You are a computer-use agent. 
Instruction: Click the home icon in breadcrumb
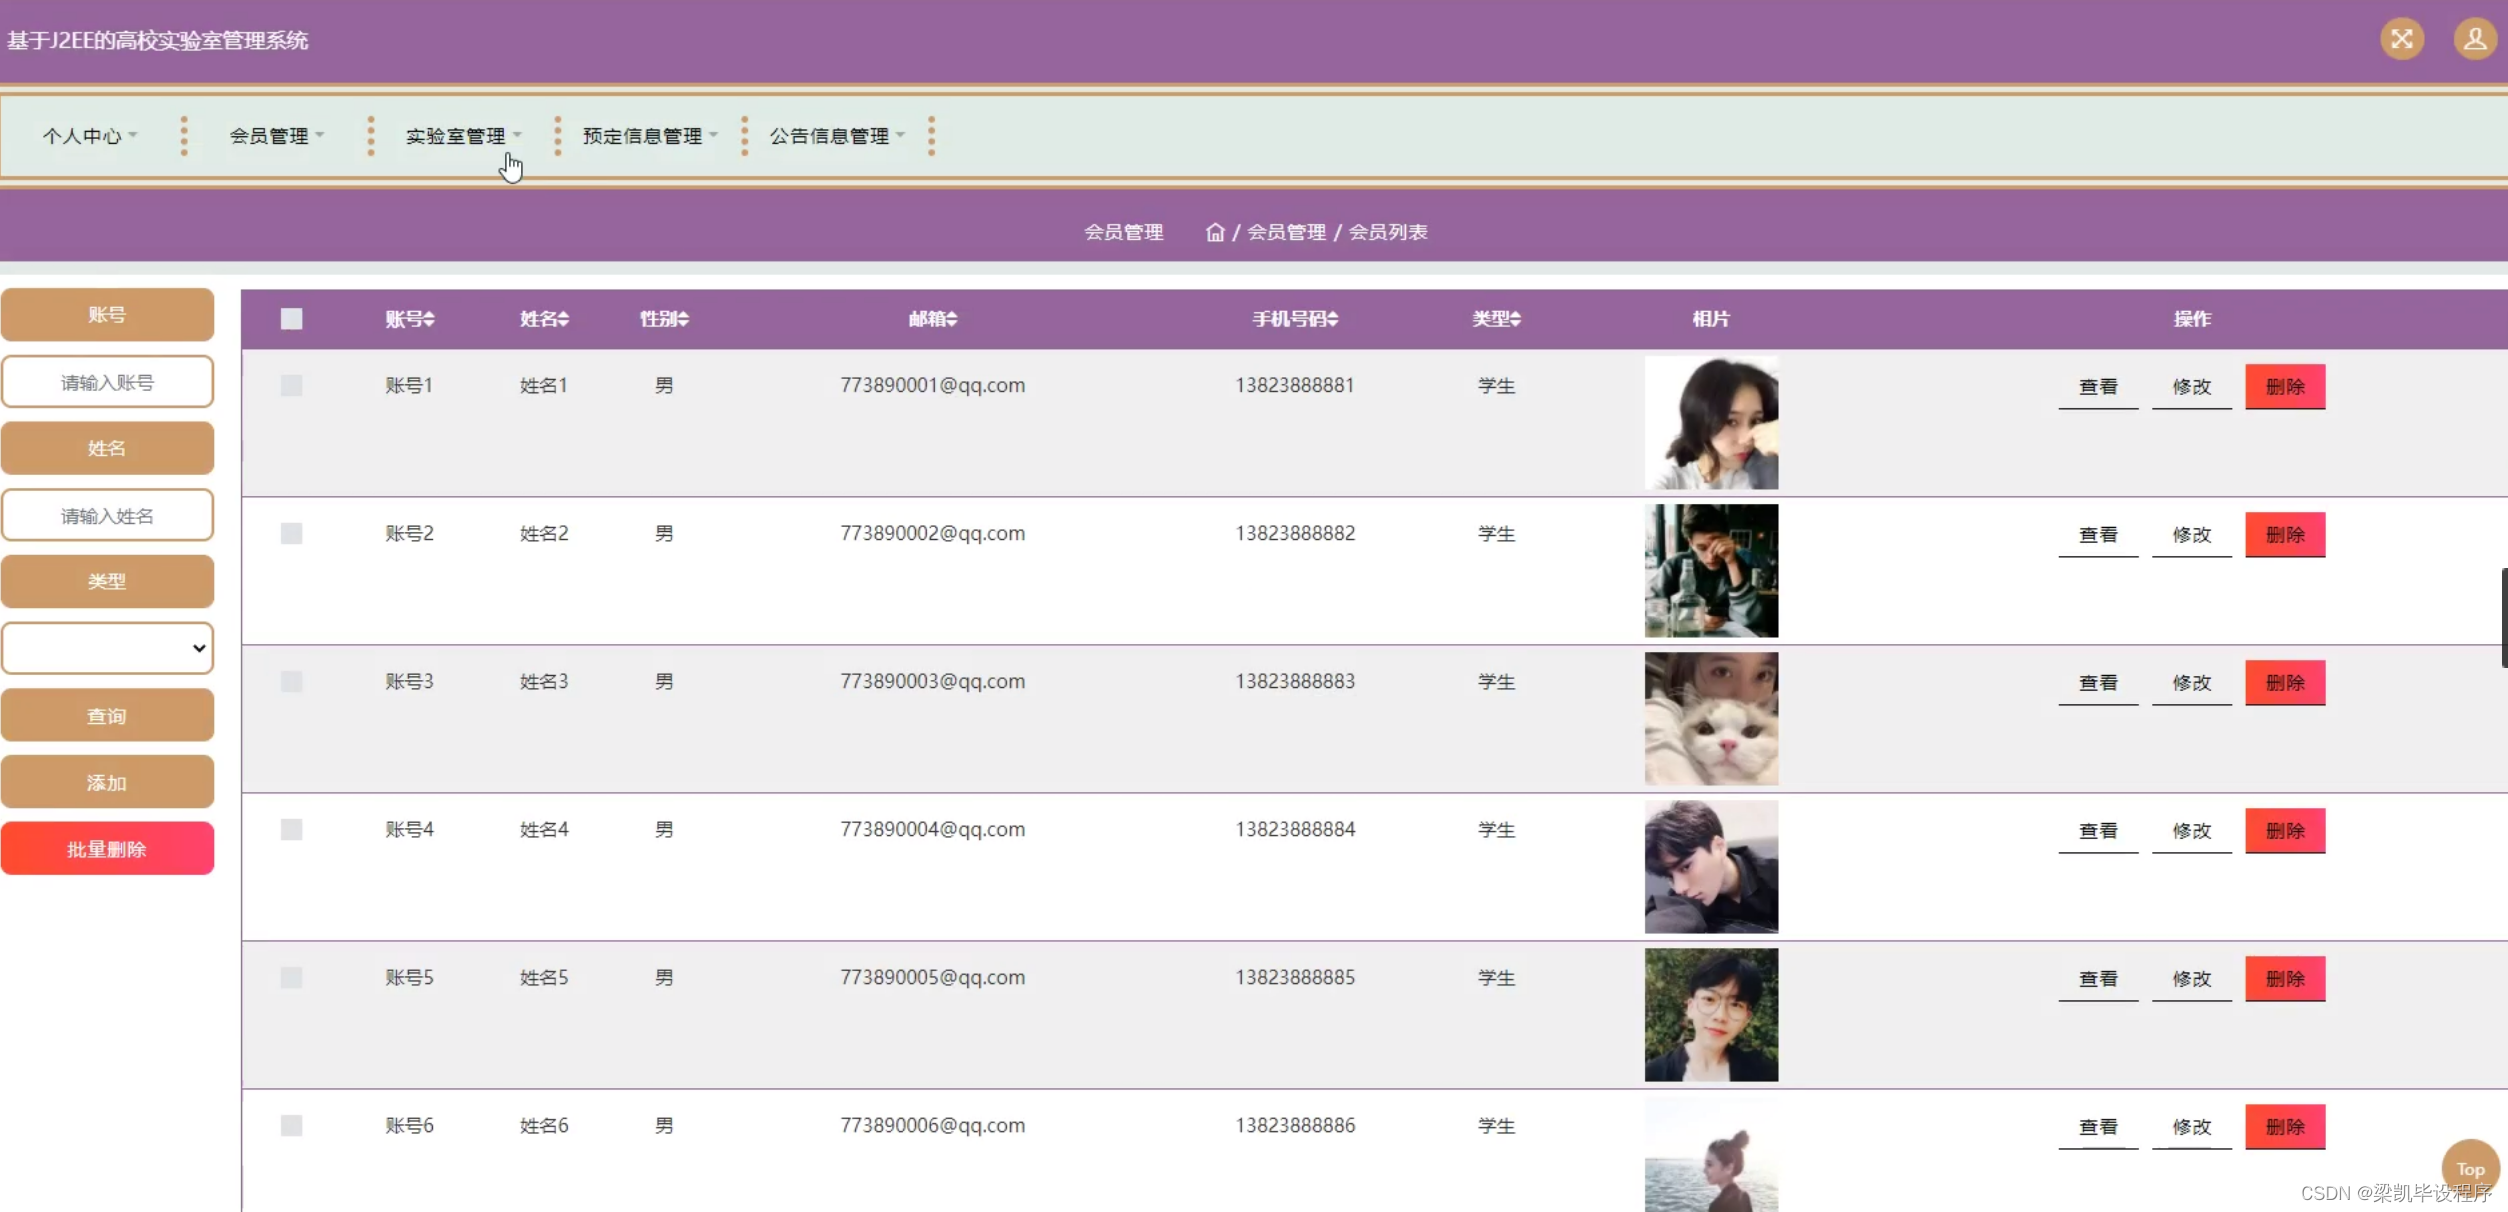click(x=1214, y=232)
